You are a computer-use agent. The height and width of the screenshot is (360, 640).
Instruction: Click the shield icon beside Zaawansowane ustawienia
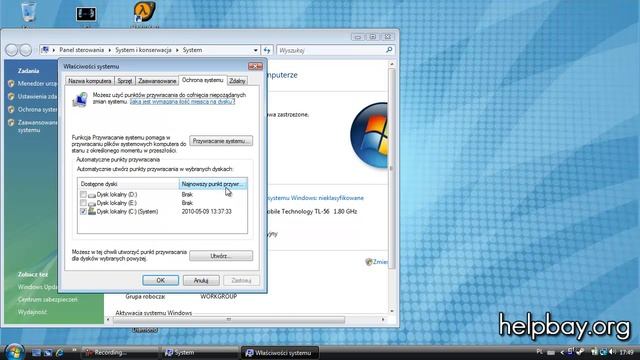11,122
